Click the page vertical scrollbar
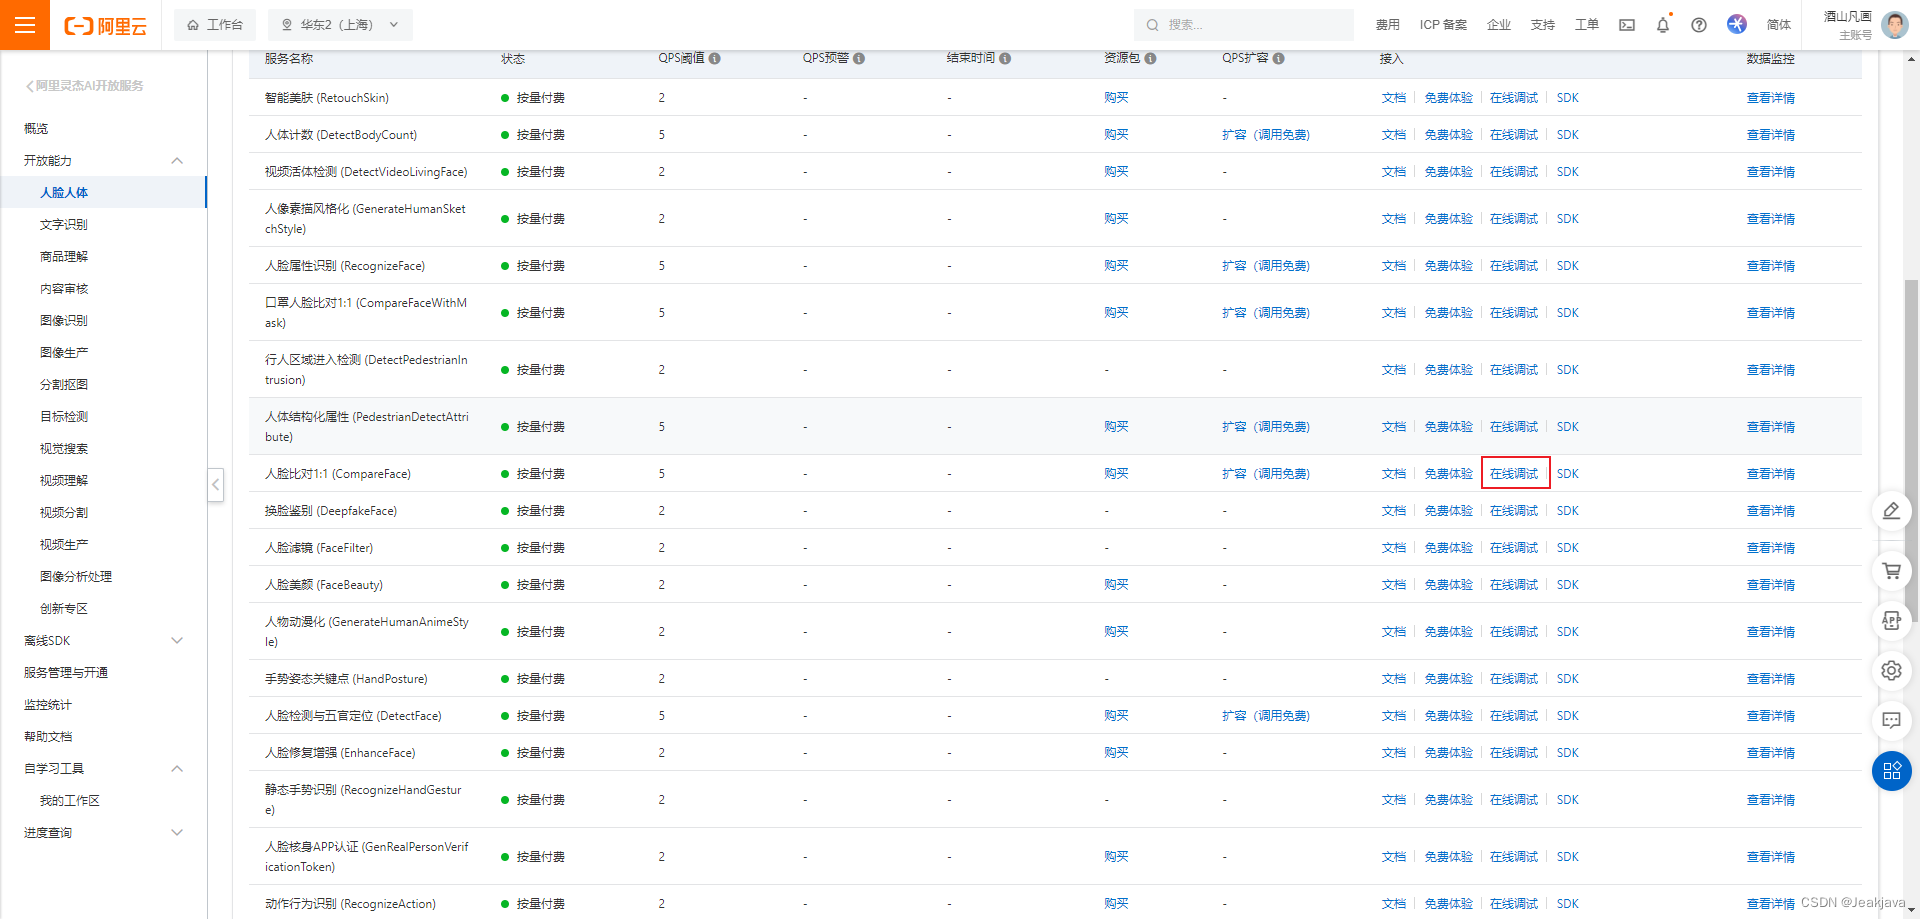The image size is (1920, 919). (x=1911, y=450)
